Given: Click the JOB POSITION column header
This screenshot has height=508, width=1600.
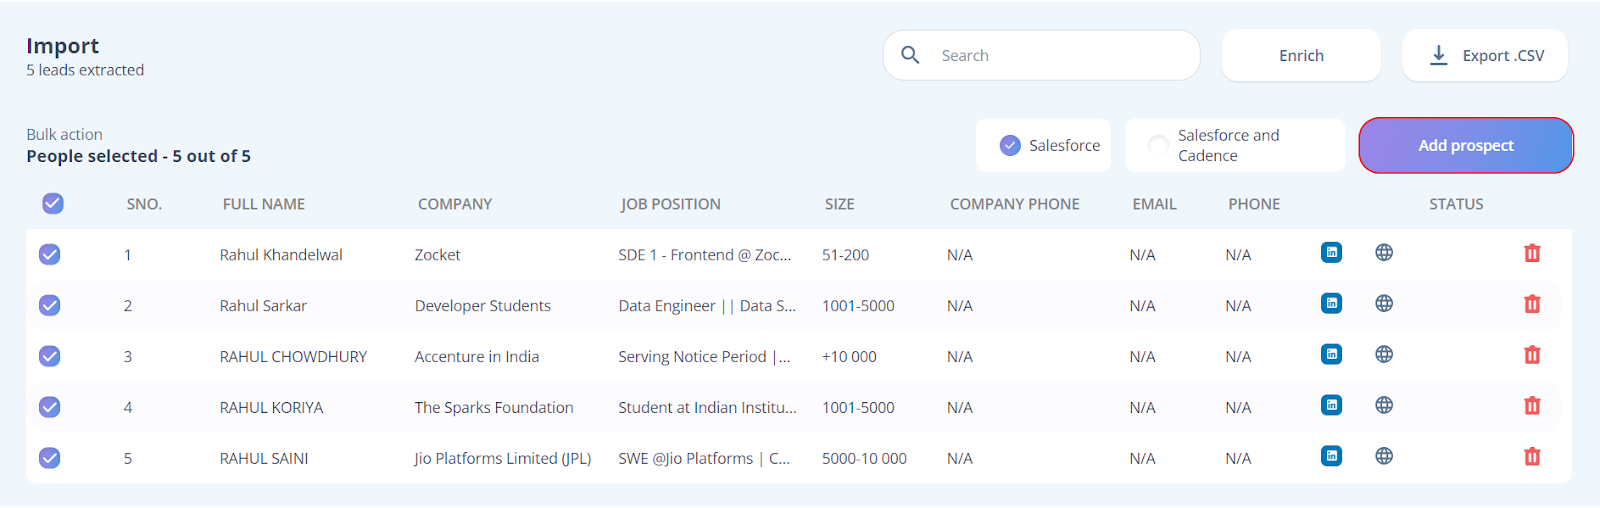Looking at the screenshot, I should point(671,204).
